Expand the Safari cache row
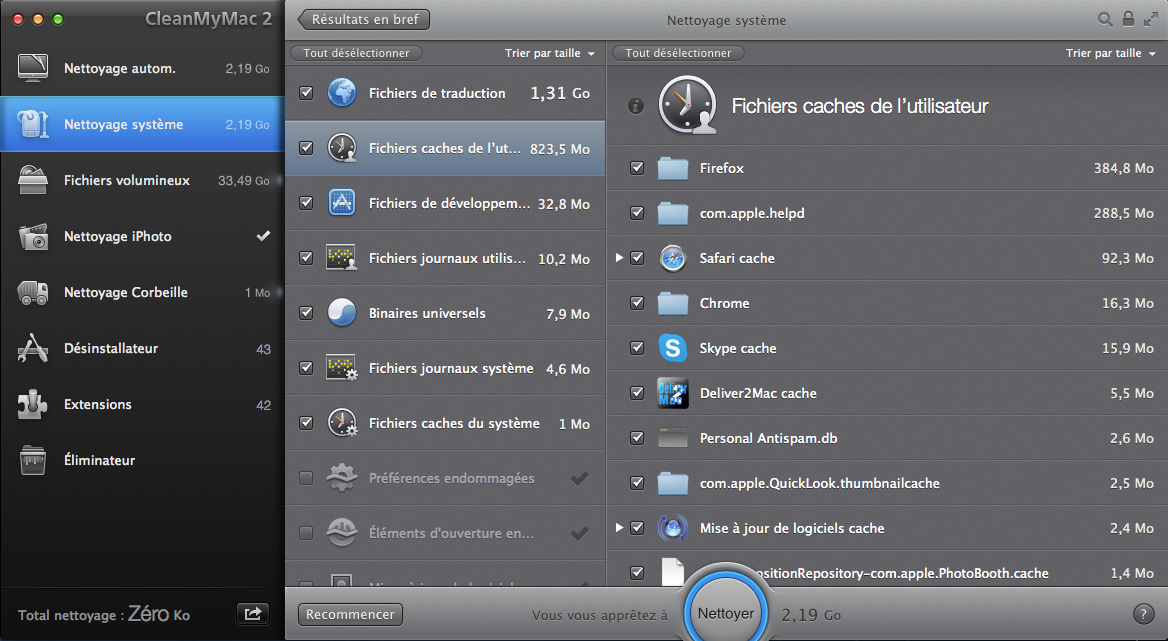The height and width of the screenshot is (641, 1168). click(619, 258)
